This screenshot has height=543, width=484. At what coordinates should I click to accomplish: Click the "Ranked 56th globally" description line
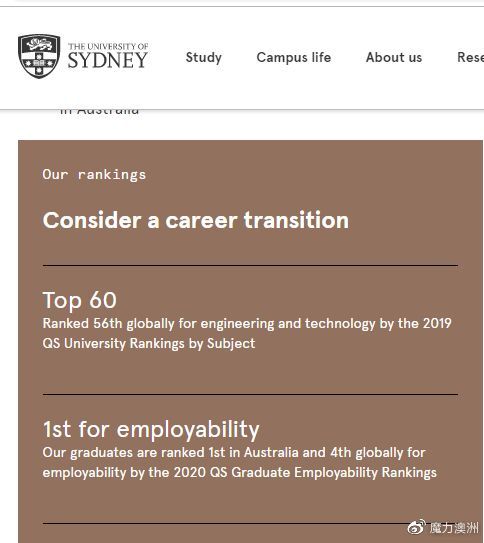point(247,323)
